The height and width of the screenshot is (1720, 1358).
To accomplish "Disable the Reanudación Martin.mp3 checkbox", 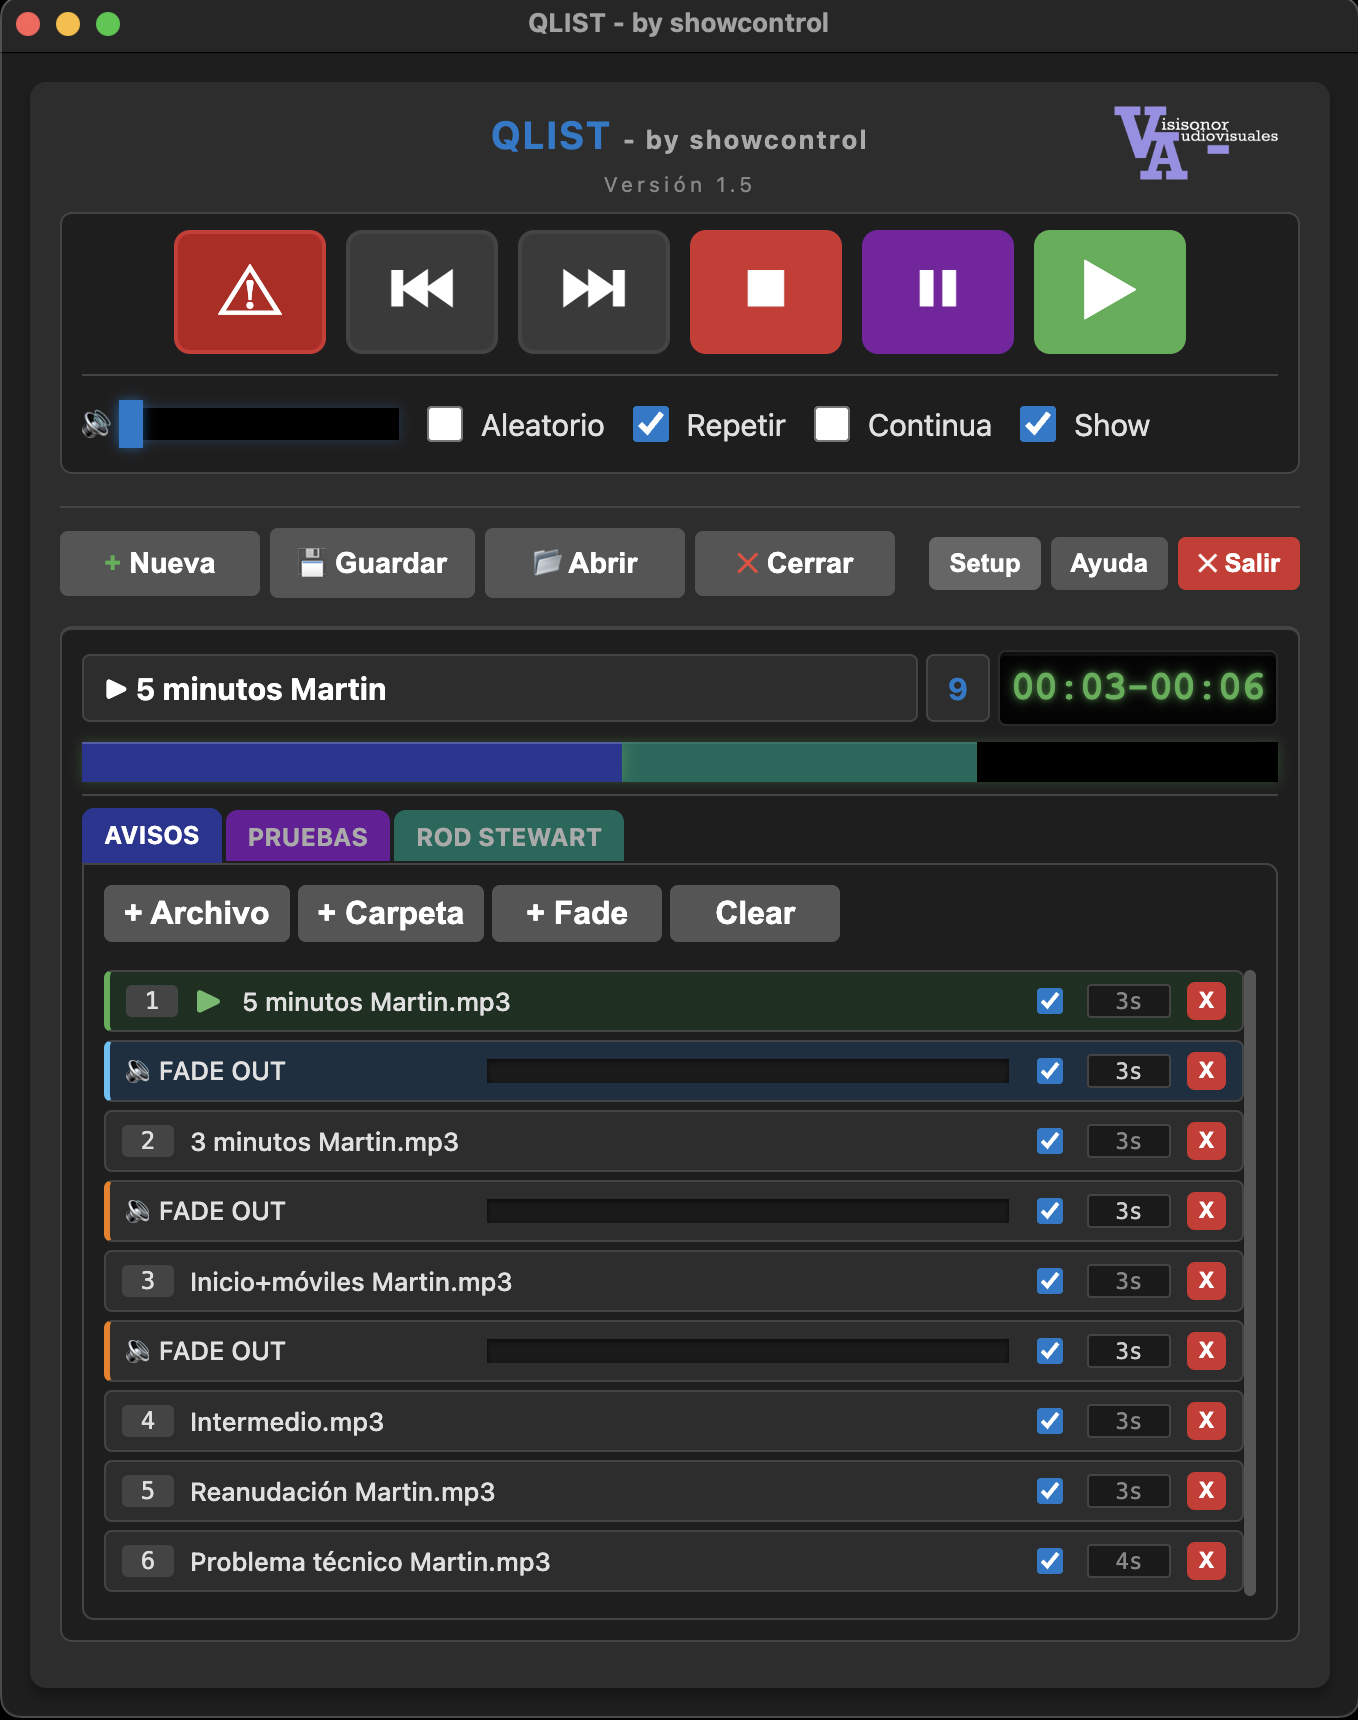I will tap(1050, 1491).
